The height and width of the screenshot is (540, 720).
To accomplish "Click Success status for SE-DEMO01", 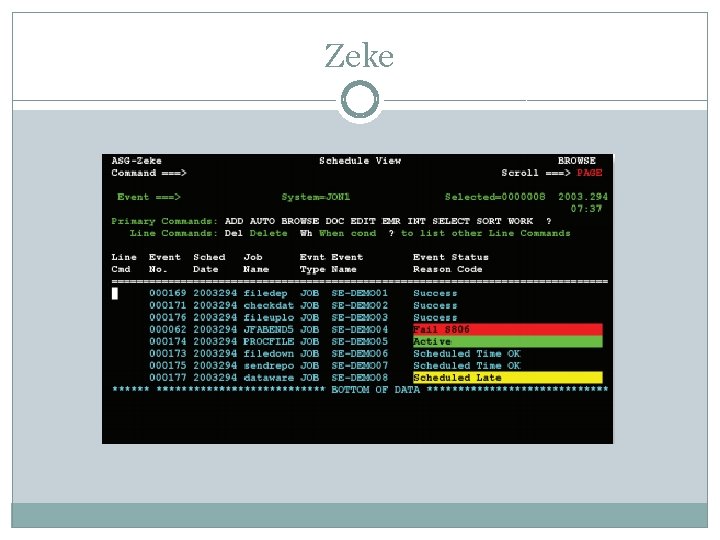I will [435, 293].
